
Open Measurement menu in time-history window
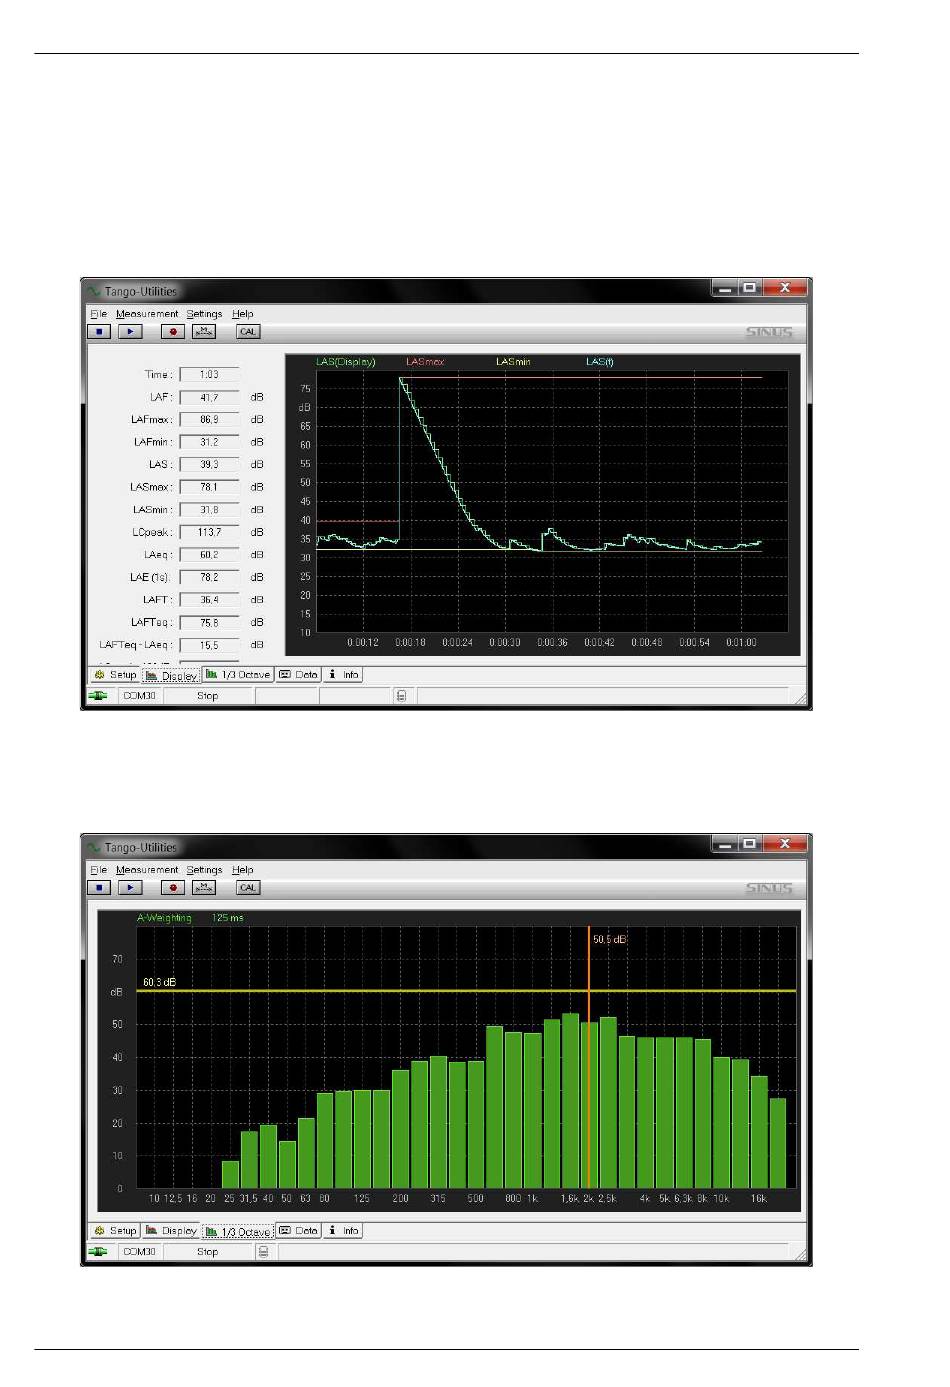pos(147,314)
